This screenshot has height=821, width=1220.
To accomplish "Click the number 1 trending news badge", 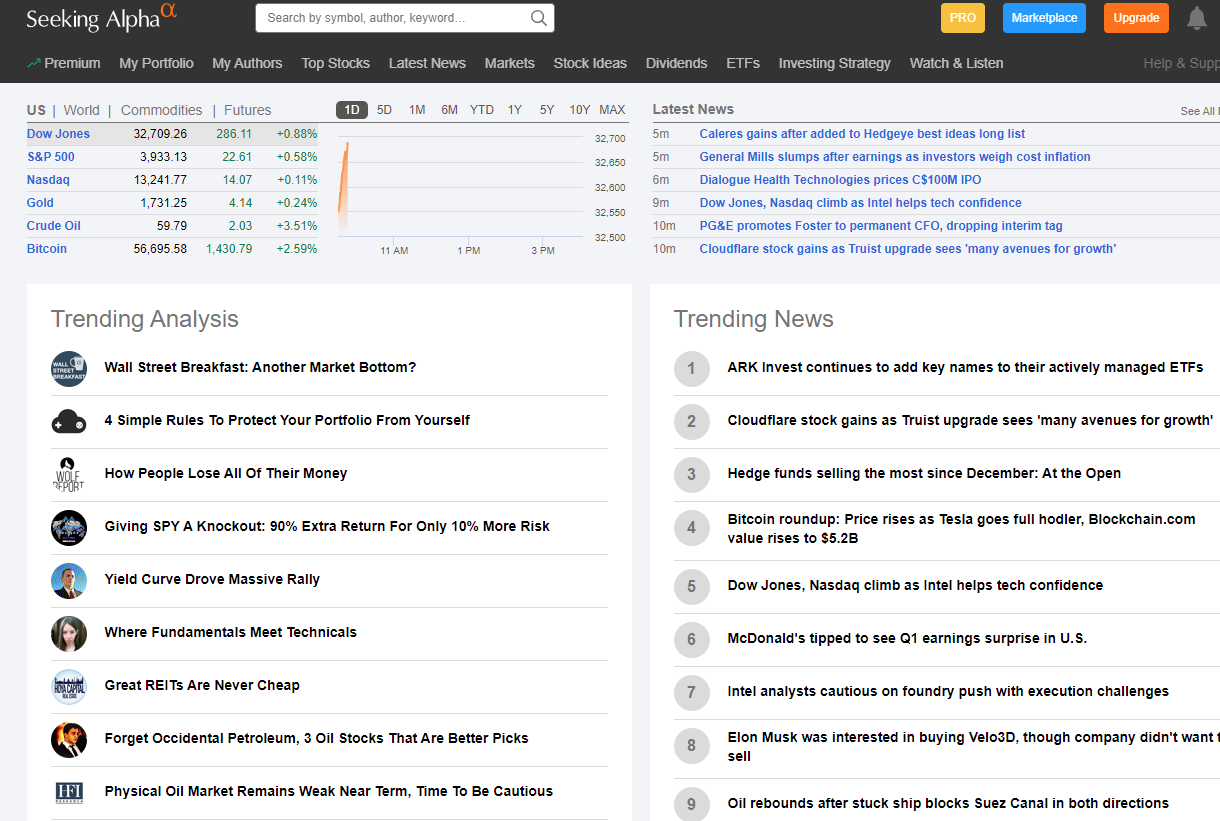I will point(691,368).
